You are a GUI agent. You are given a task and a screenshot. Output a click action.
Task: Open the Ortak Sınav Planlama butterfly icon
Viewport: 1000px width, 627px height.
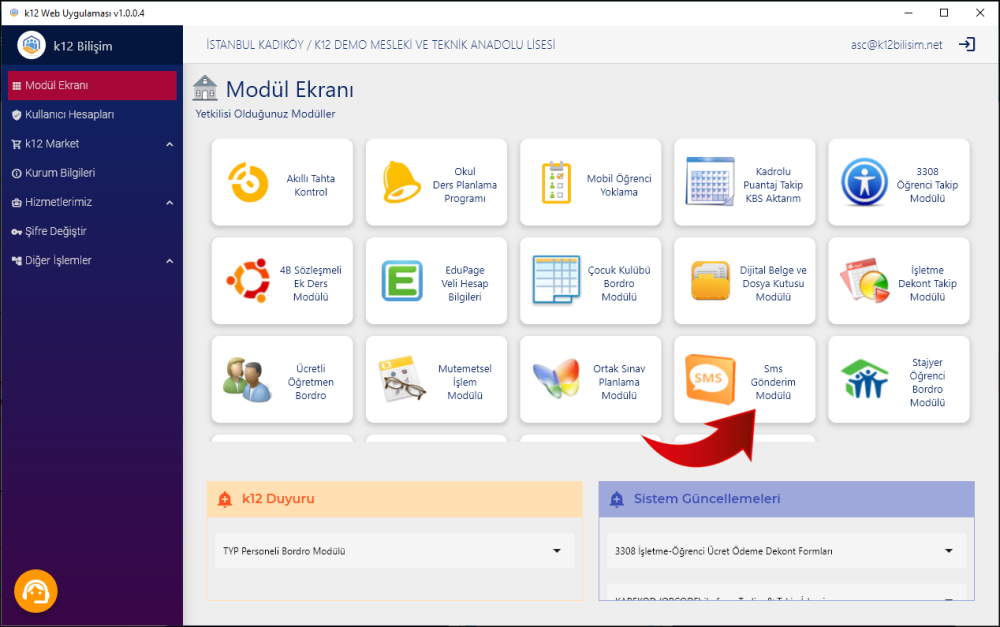point(556,379)
